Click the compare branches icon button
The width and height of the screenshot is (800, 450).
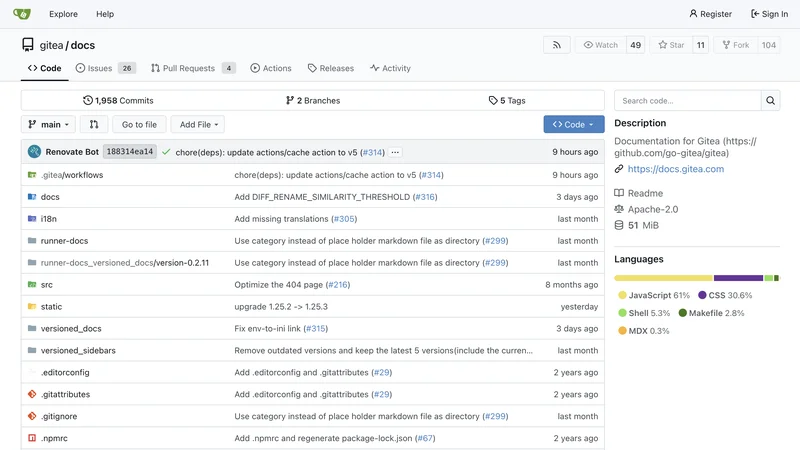pyautogui.click(x=94, y=124)
